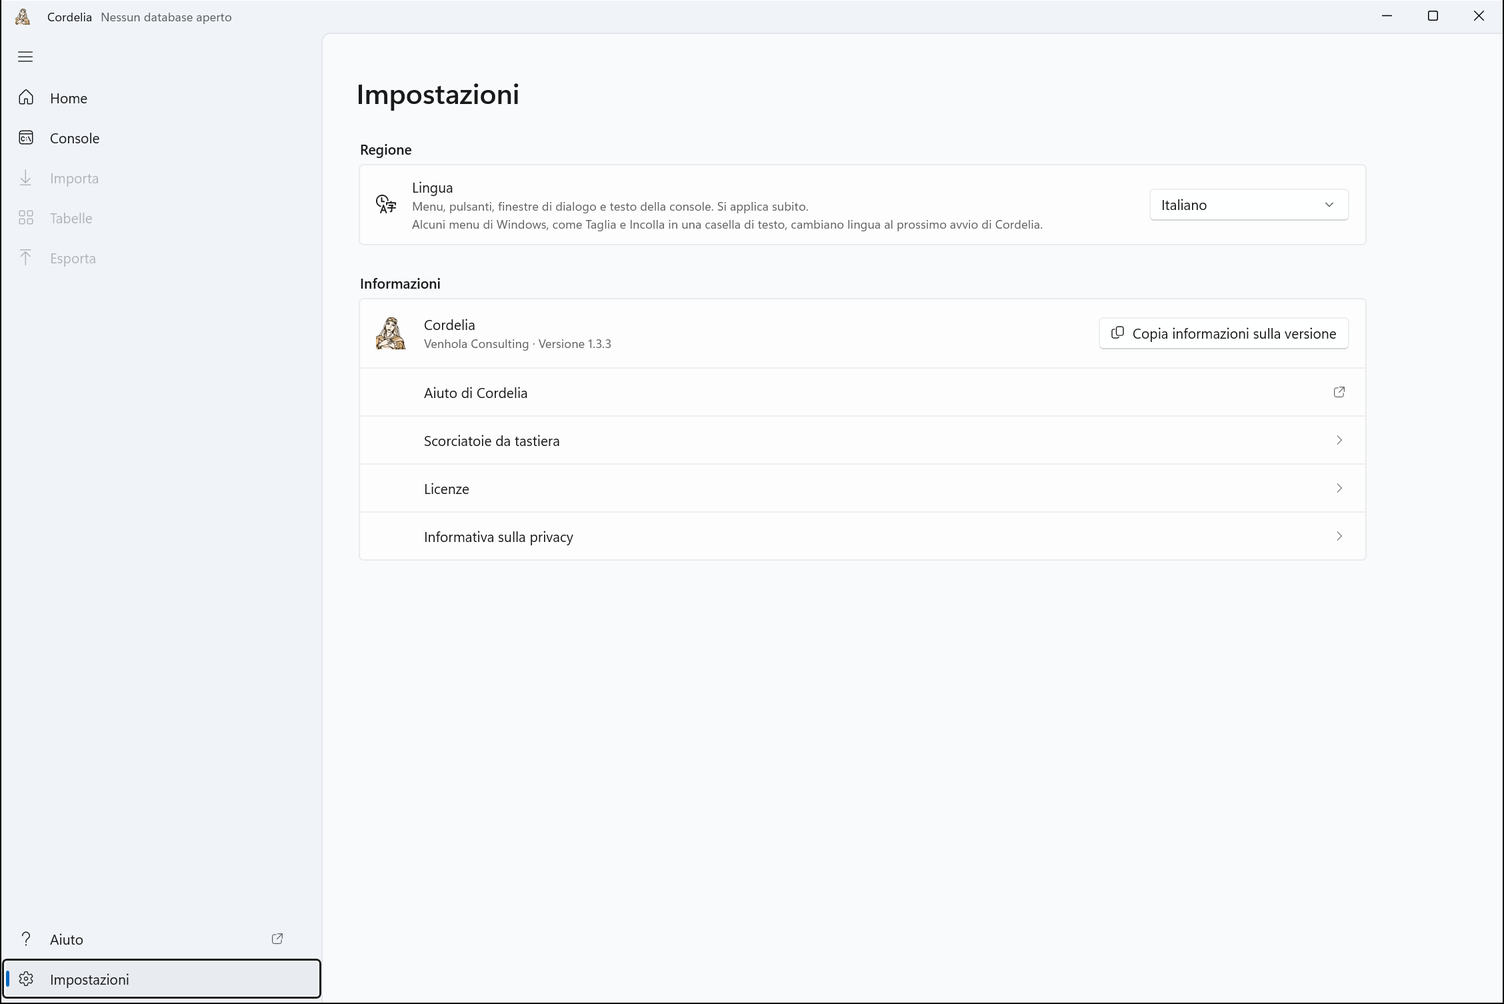
Task: Open Aiuto in the sidebar
Action: click(162, 939)
